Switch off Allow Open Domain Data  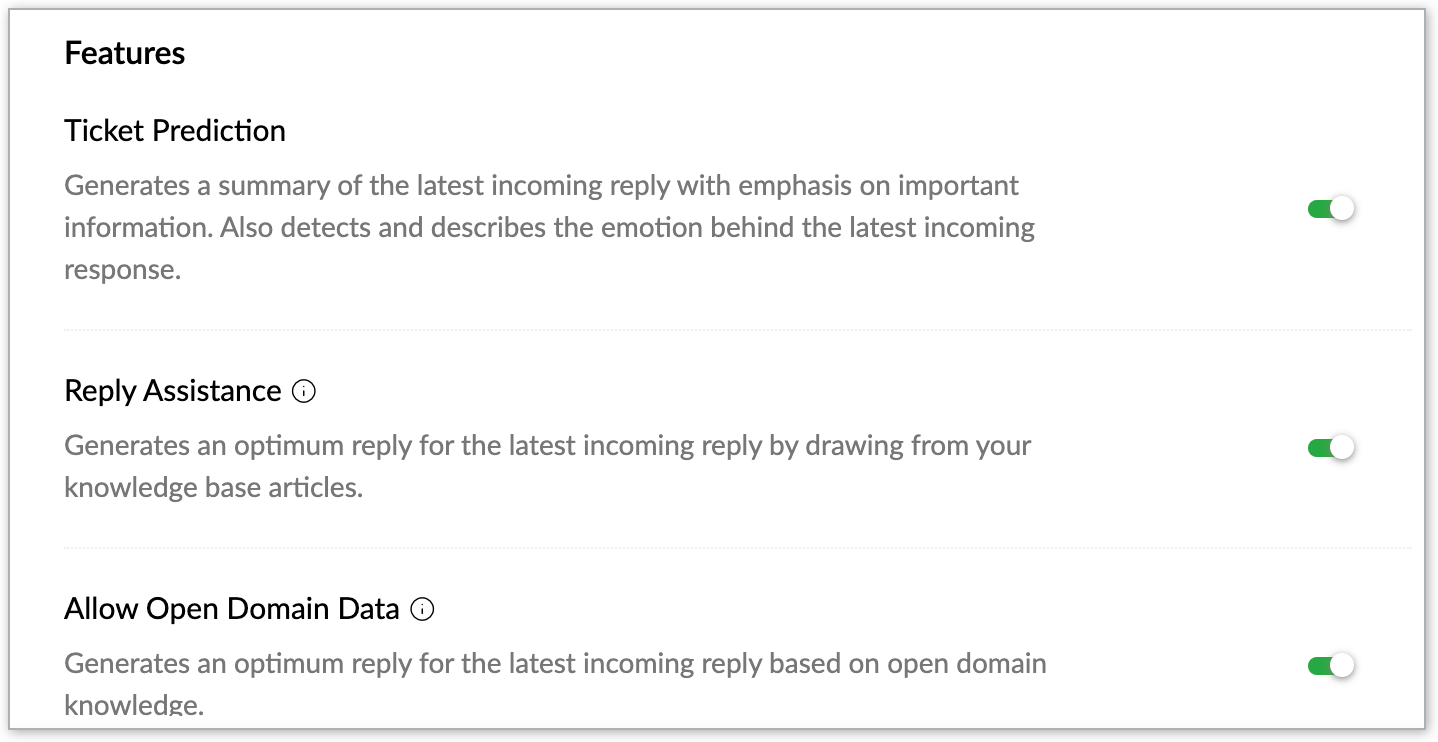1330,665
